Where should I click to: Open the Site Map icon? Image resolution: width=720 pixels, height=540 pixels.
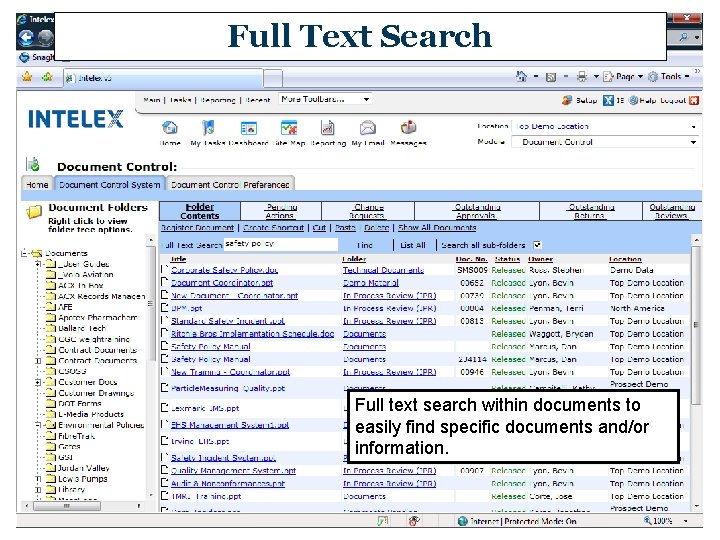289,128
